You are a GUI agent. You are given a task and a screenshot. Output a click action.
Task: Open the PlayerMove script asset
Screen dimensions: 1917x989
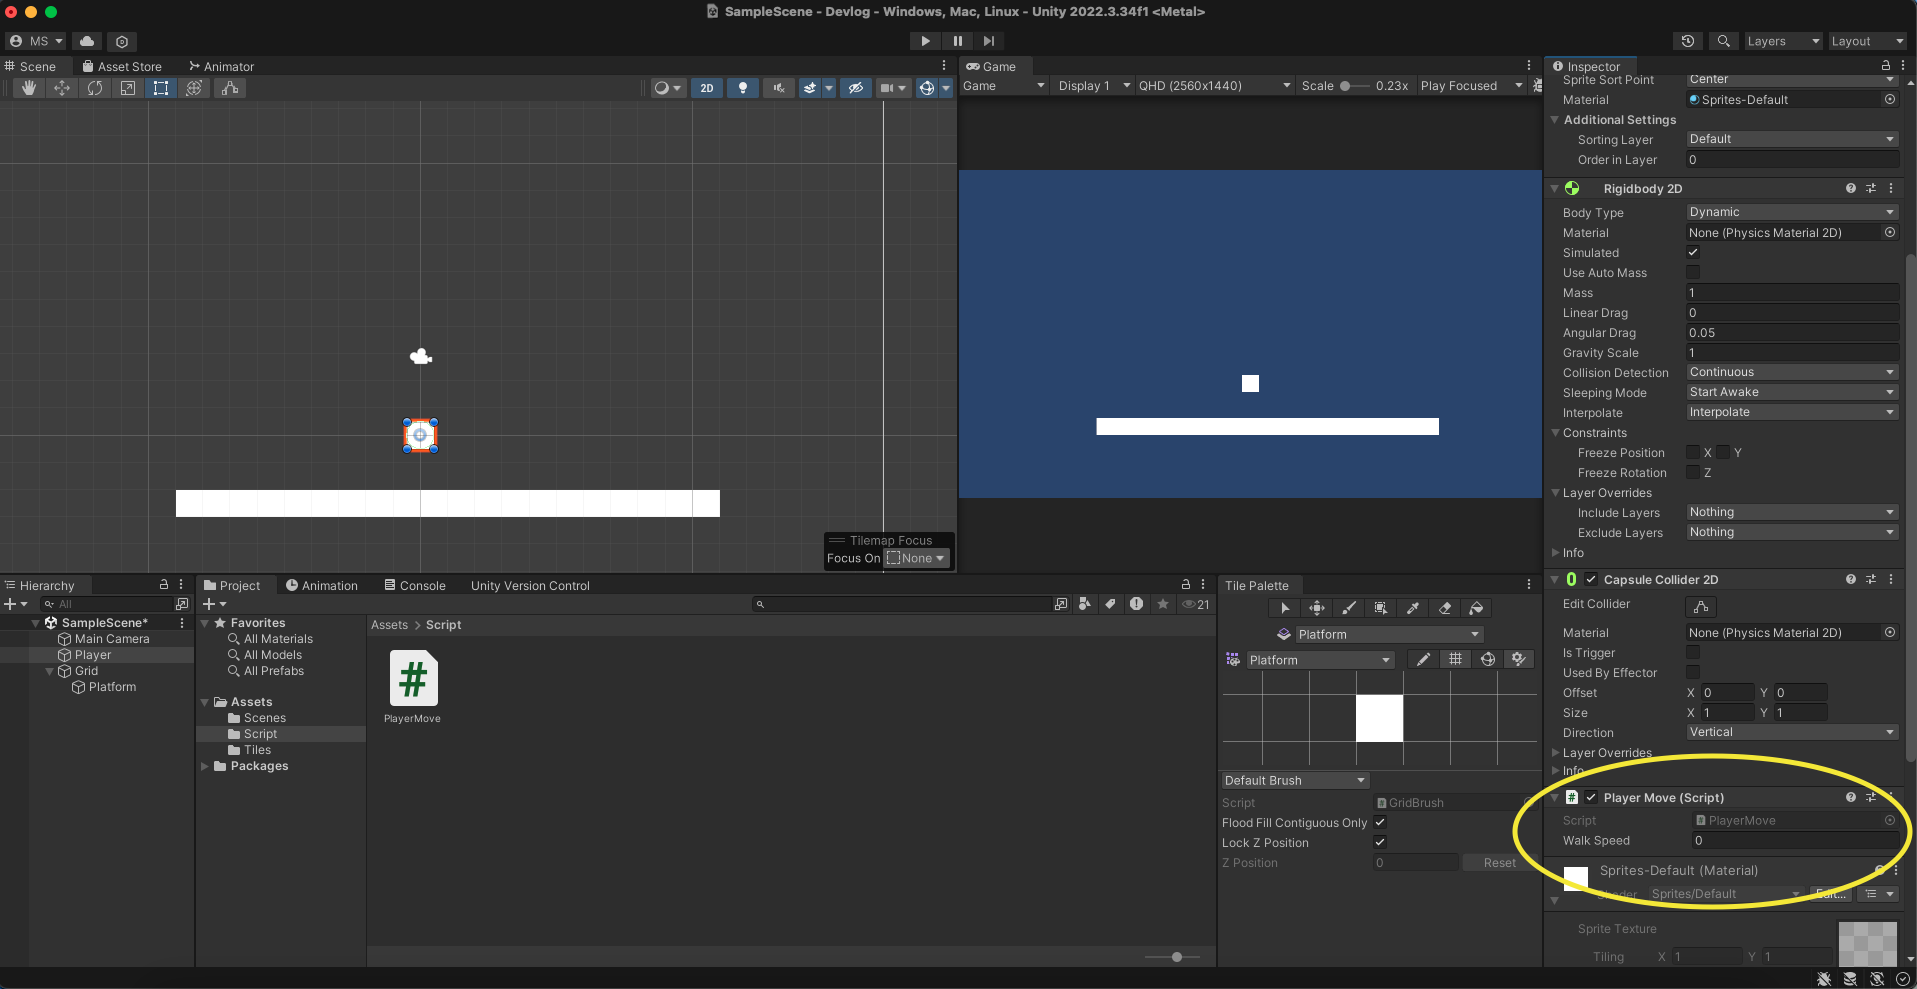pyautogui.click(x=413, y=680)
